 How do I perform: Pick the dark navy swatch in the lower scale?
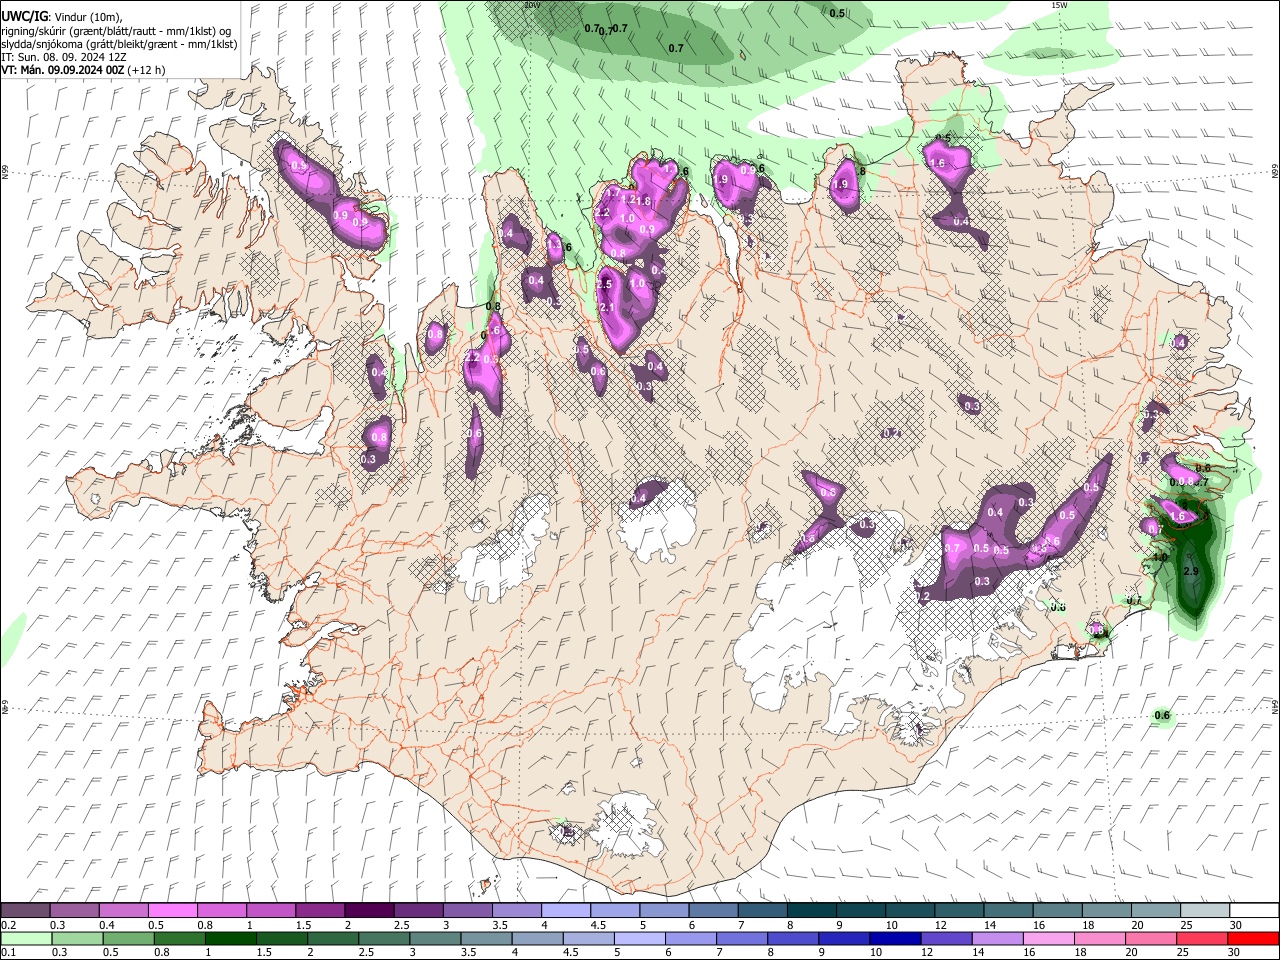[x=893, y=938]
